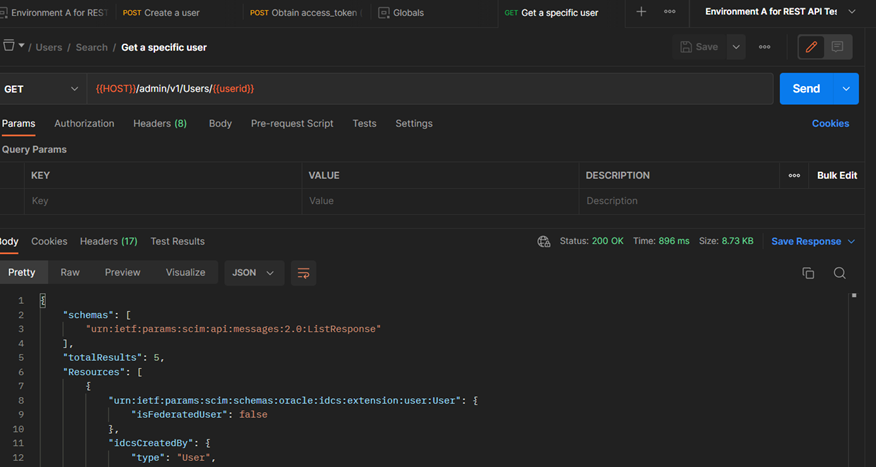Image resolution: width=876 pixels, height=467 pixels.
Task: Click the response body scrollbar
Action: (x=854, y=380)
